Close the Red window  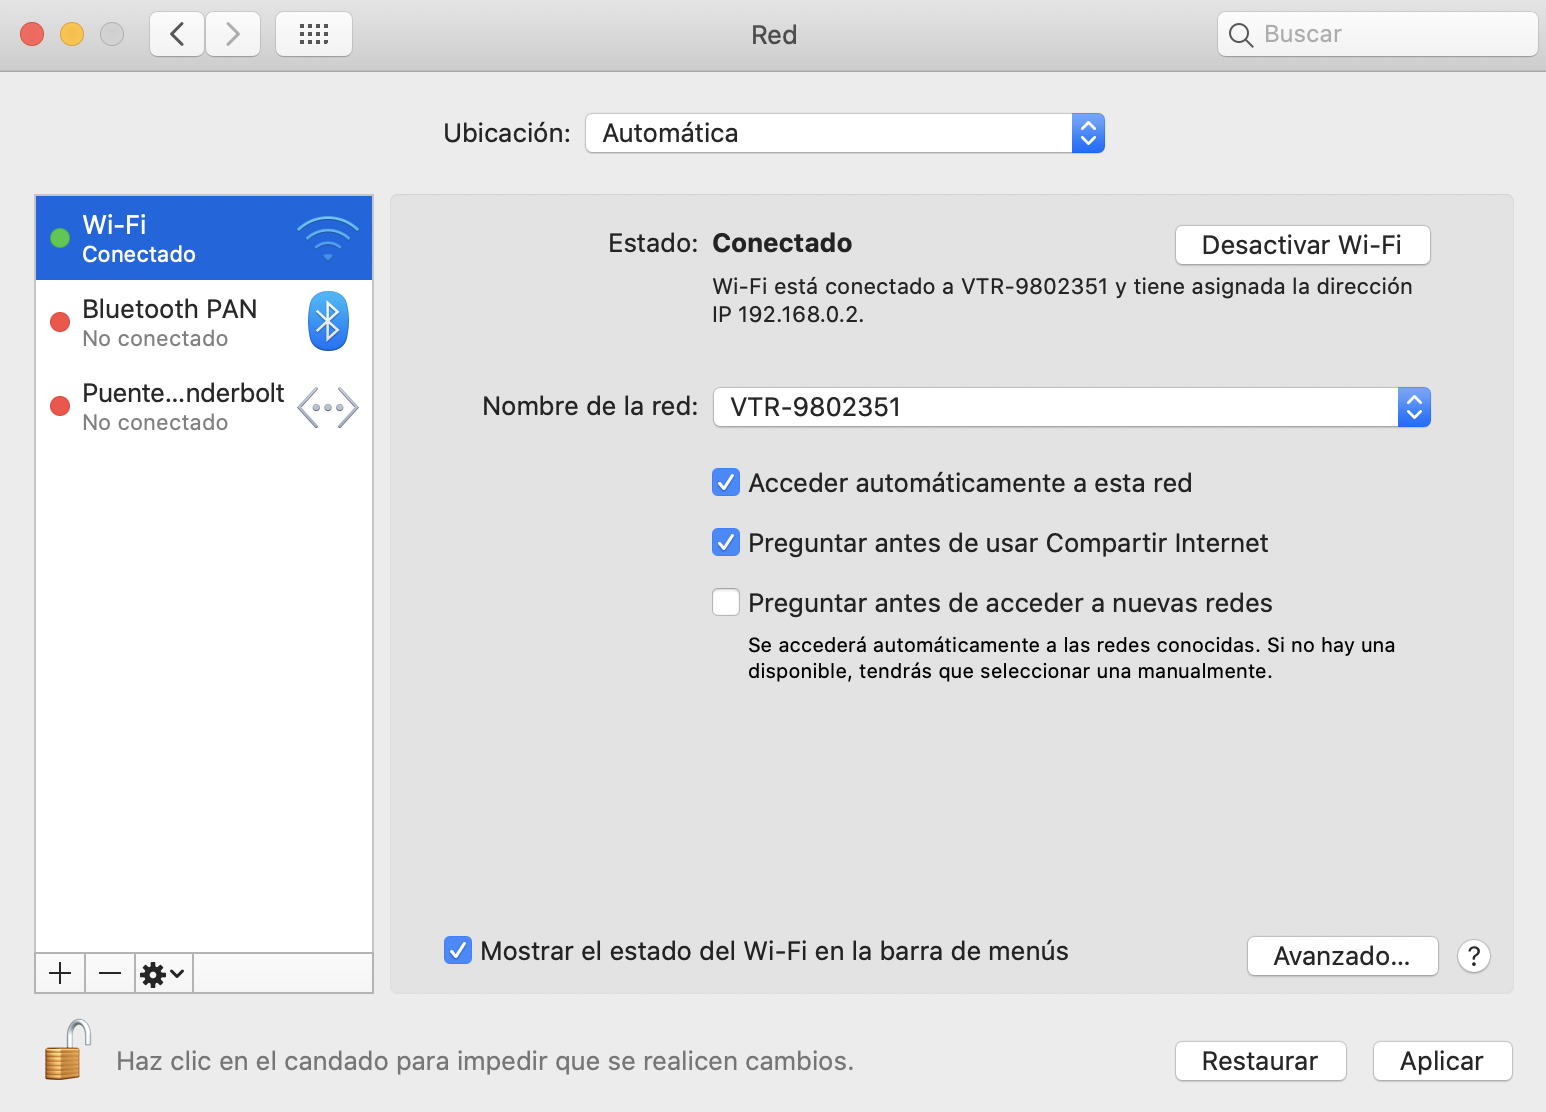point(32,34)
